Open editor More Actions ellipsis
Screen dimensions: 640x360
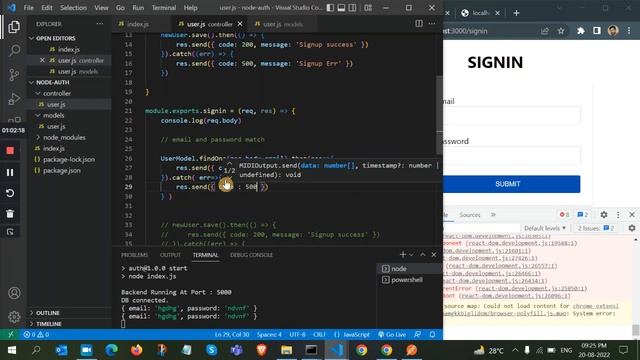(432, 24)
